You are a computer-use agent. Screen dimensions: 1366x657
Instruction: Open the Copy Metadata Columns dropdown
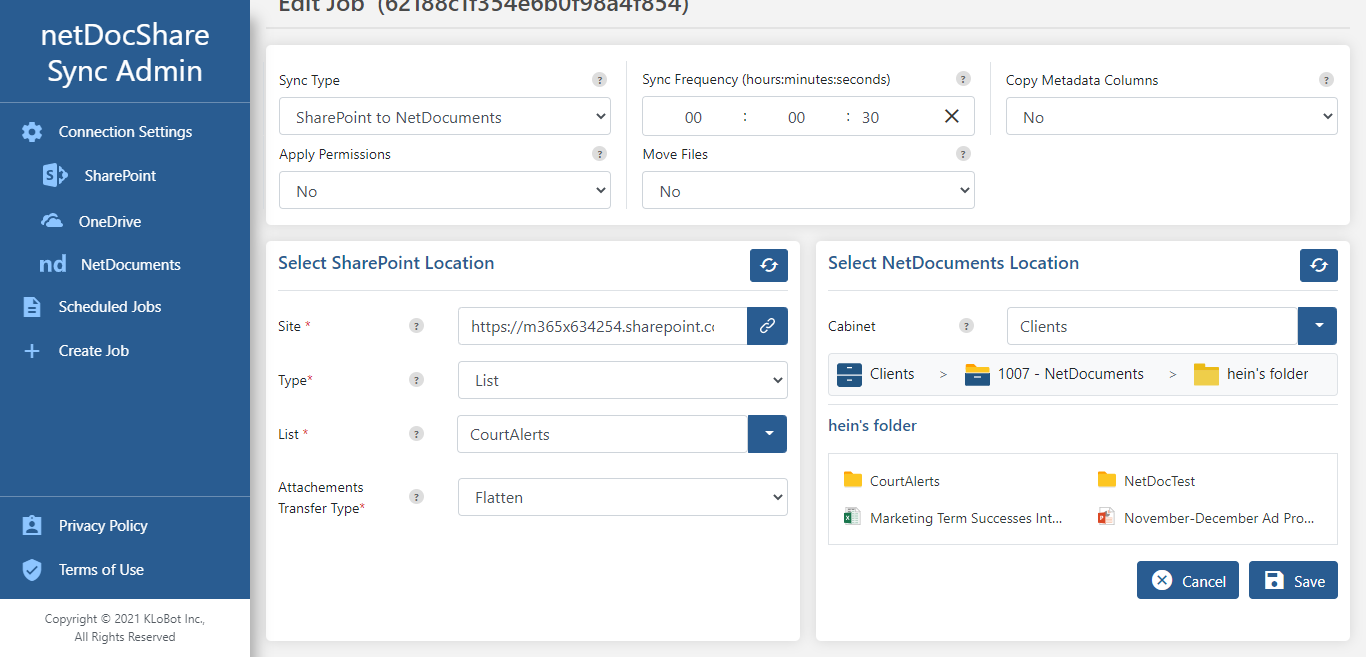point(1172,117)
